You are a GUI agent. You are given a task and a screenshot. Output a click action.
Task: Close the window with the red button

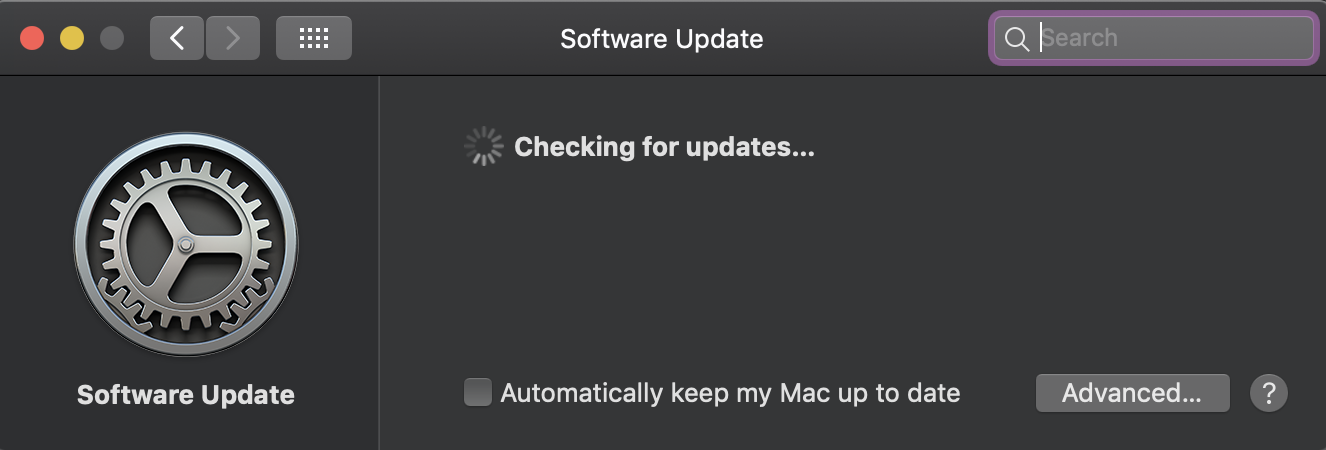pyautogui.click(x=32, y=38)
